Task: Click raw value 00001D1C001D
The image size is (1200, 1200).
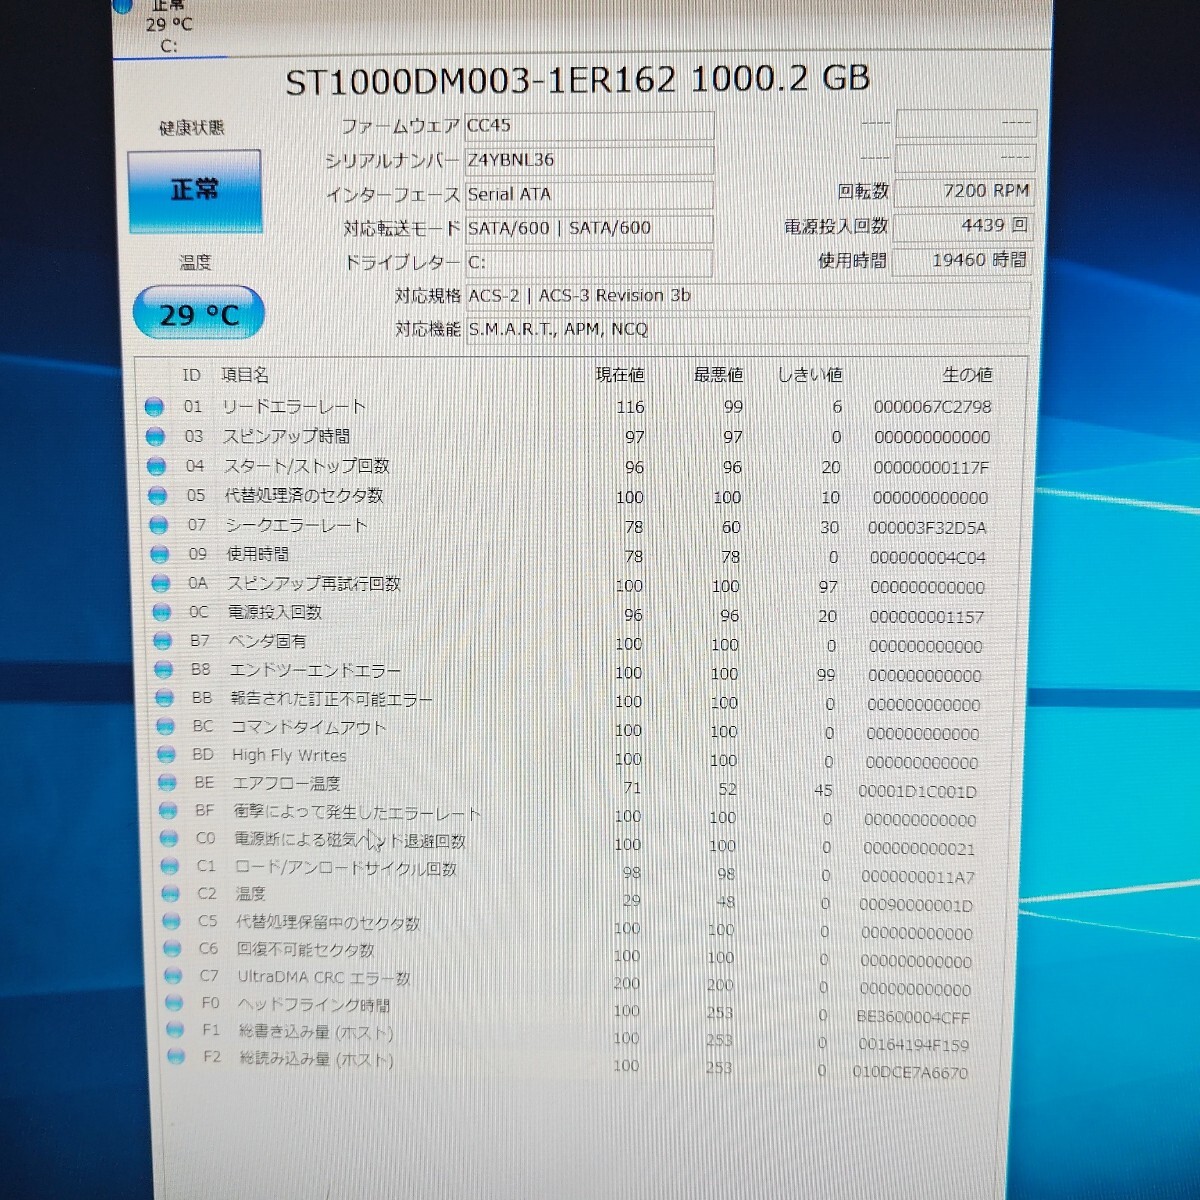Action: 917,791
